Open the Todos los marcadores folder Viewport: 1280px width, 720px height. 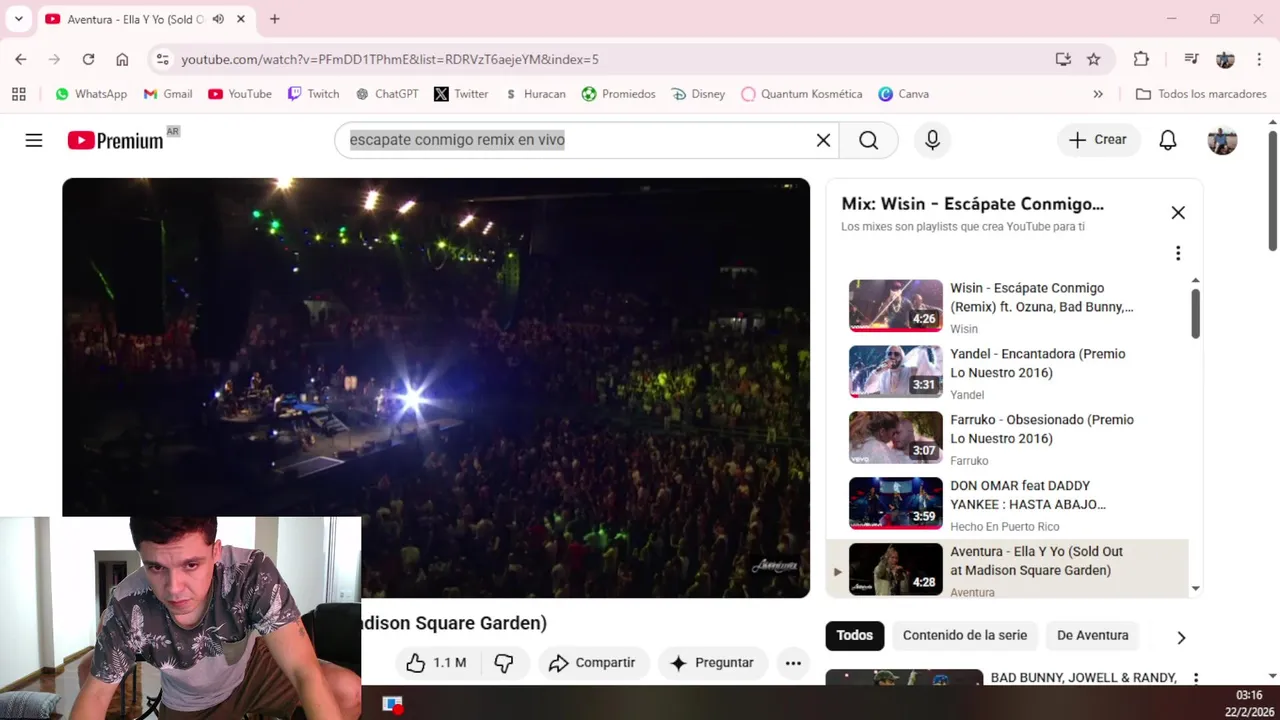click(1201, 94)
